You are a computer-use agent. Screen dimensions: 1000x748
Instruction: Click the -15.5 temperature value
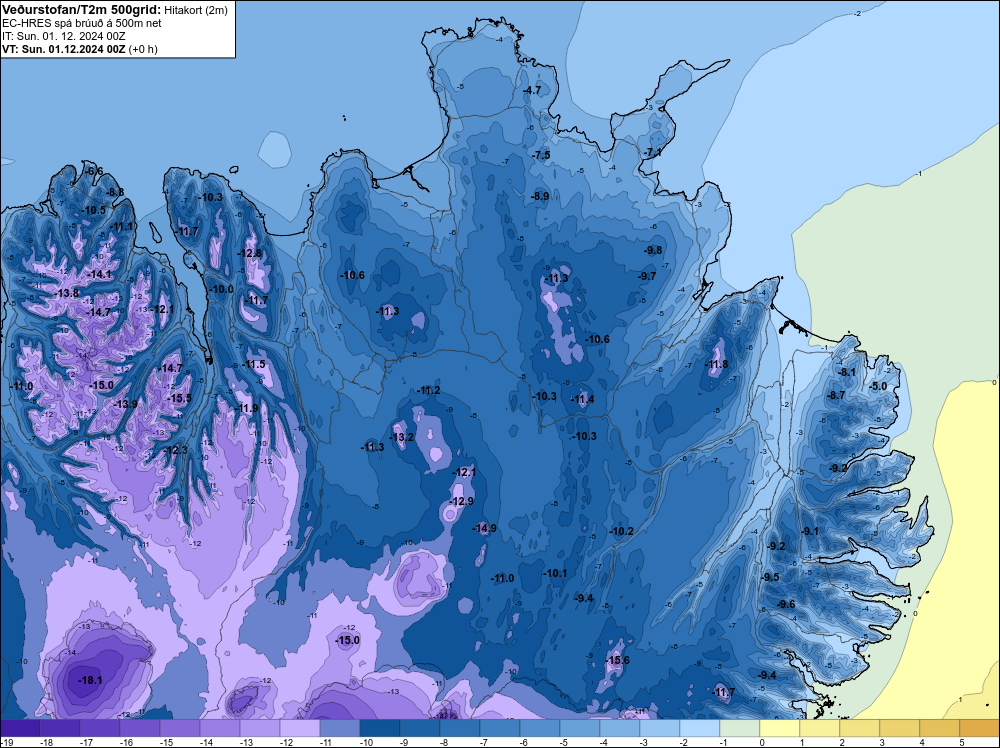coord(179,398)
